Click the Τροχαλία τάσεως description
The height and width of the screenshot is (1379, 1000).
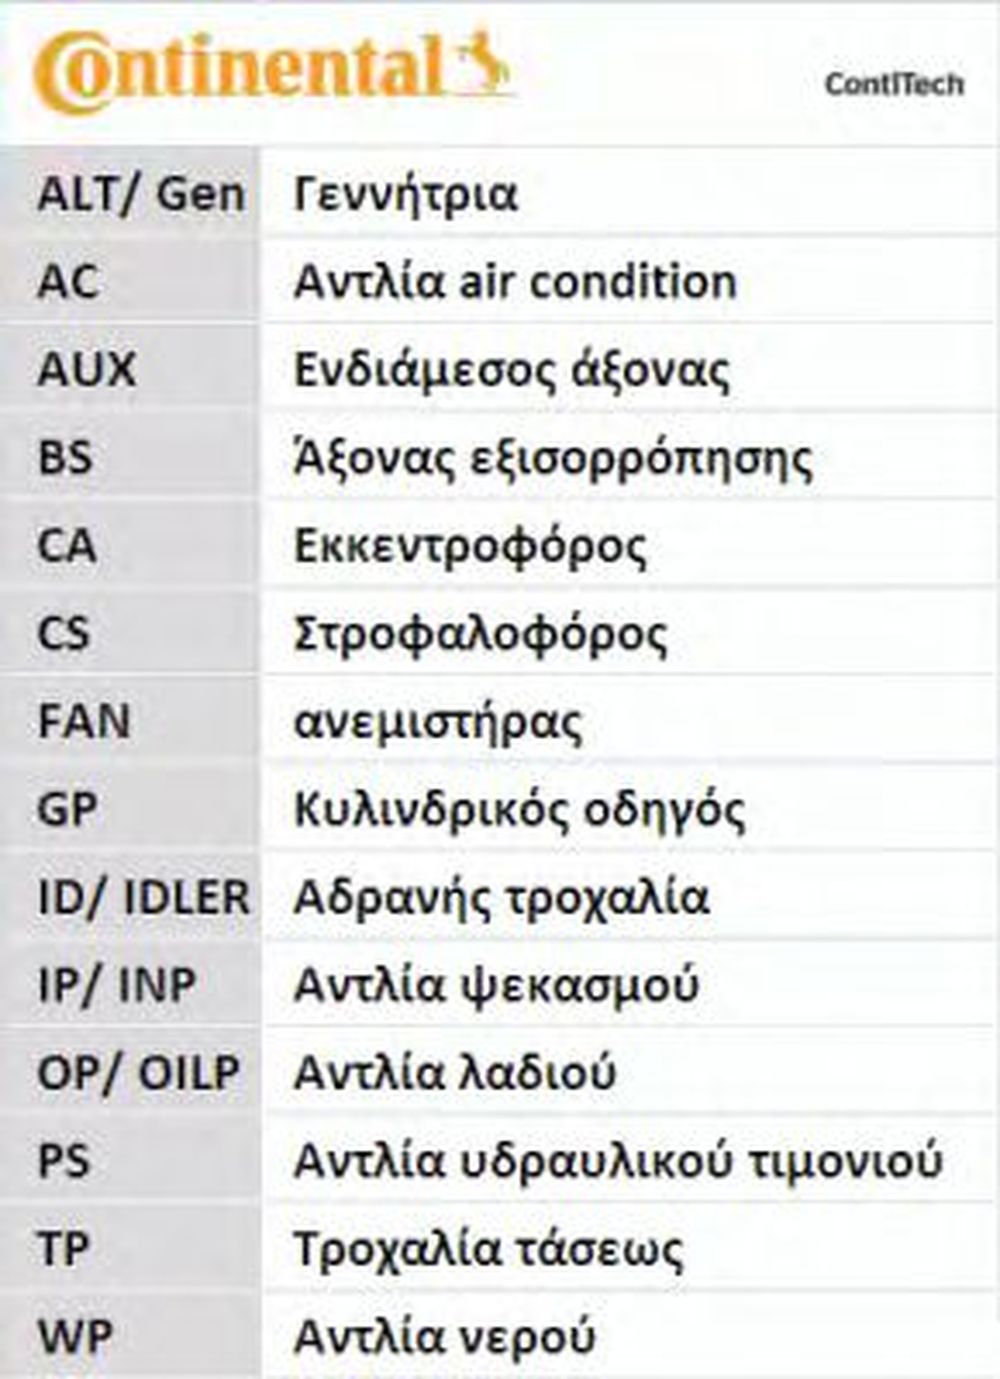[x=488, y=1250]
